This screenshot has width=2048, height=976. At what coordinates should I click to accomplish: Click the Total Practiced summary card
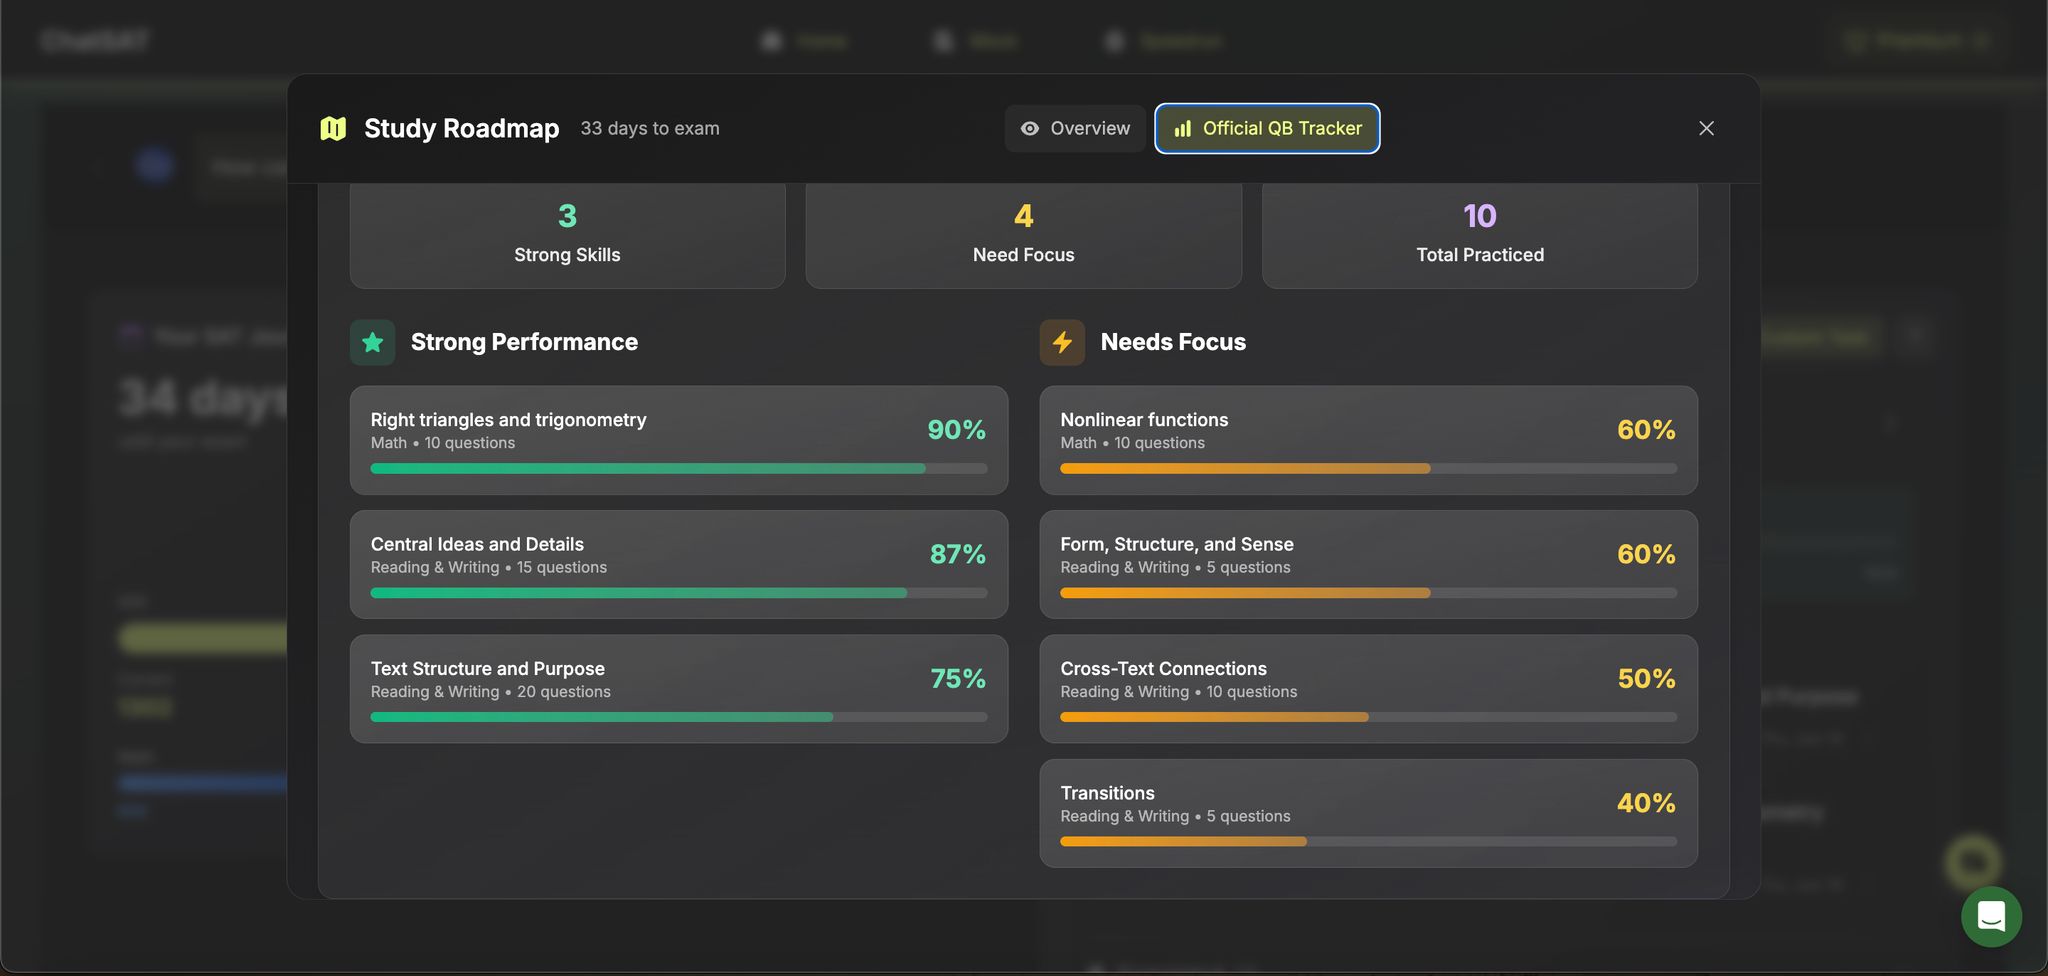coord(1479,234)
